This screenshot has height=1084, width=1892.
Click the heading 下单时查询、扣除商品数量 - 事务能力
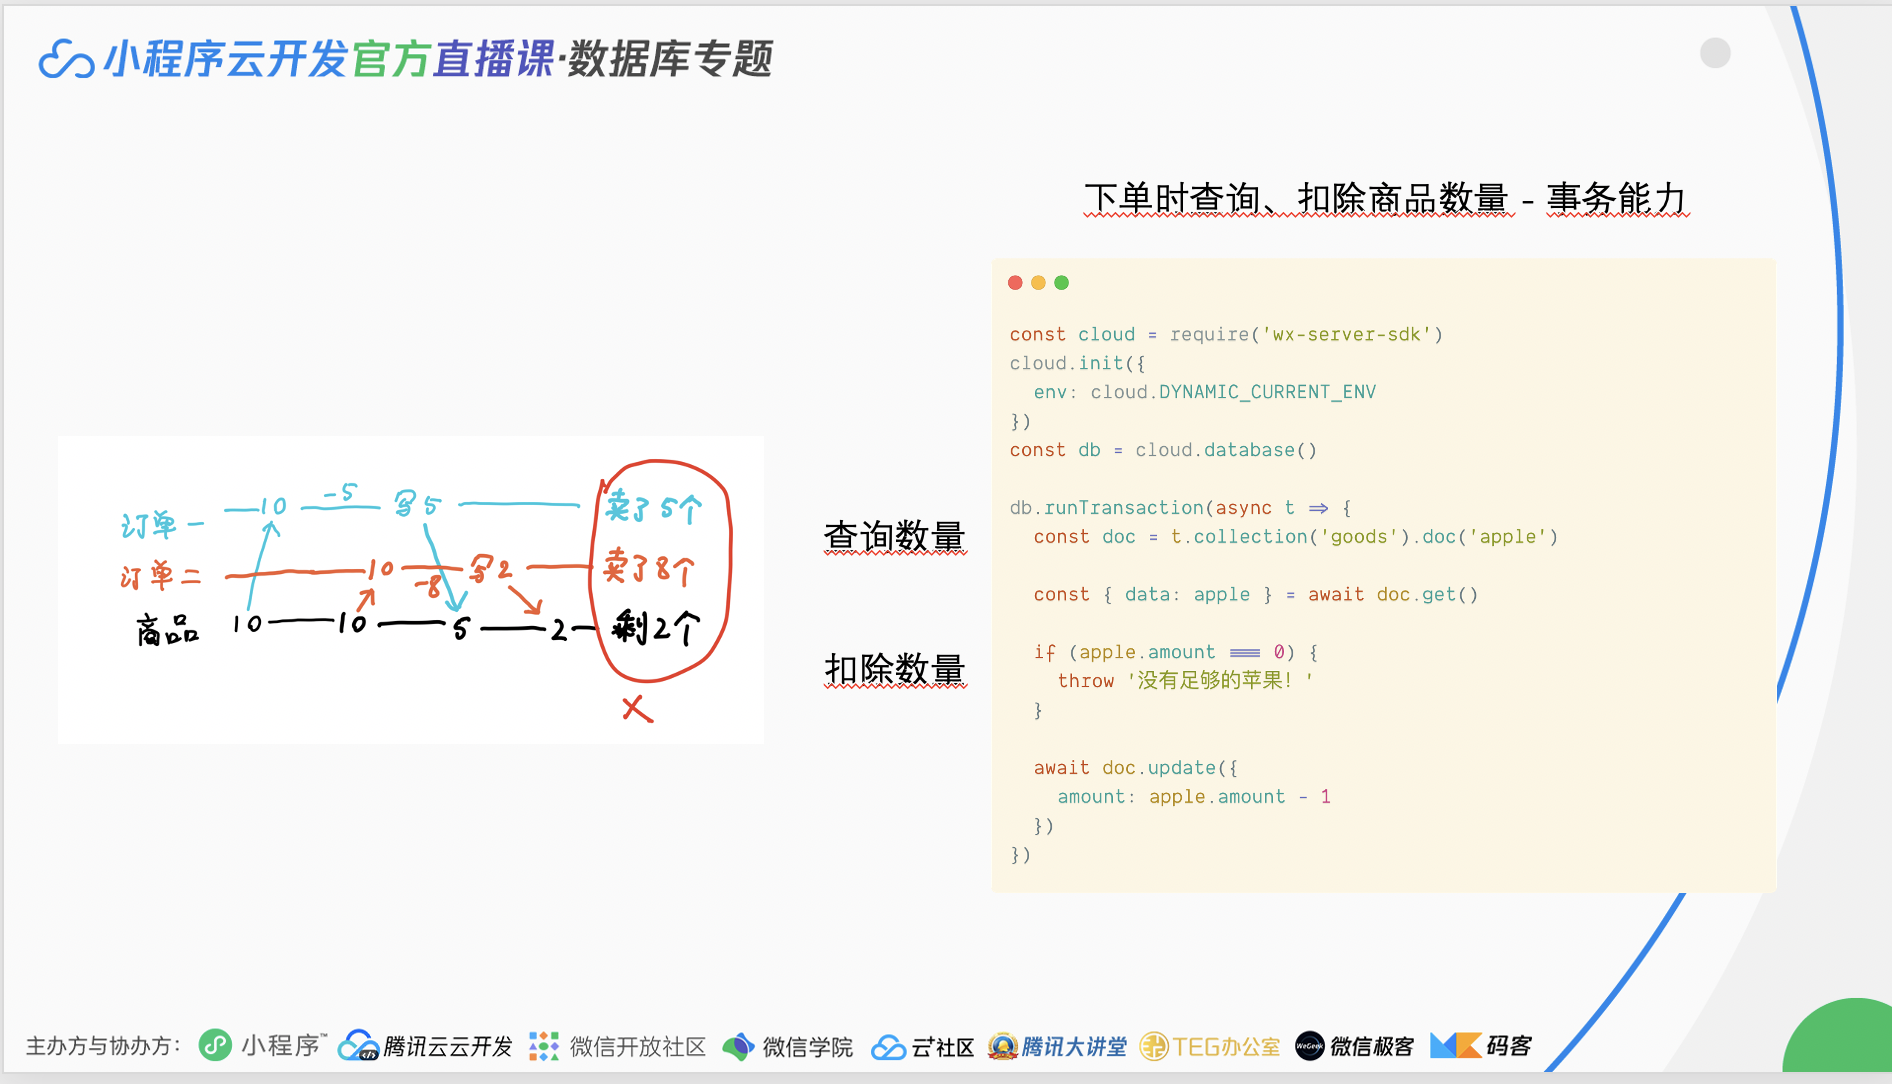tap(1386, 198)
